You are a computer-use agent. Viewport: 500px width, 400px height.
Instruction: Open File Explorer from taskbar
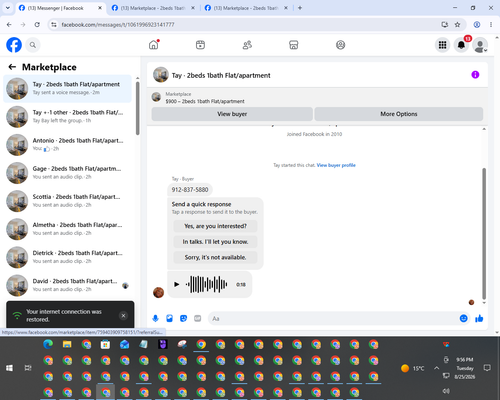pyautogui.click(x=67, y=344)
